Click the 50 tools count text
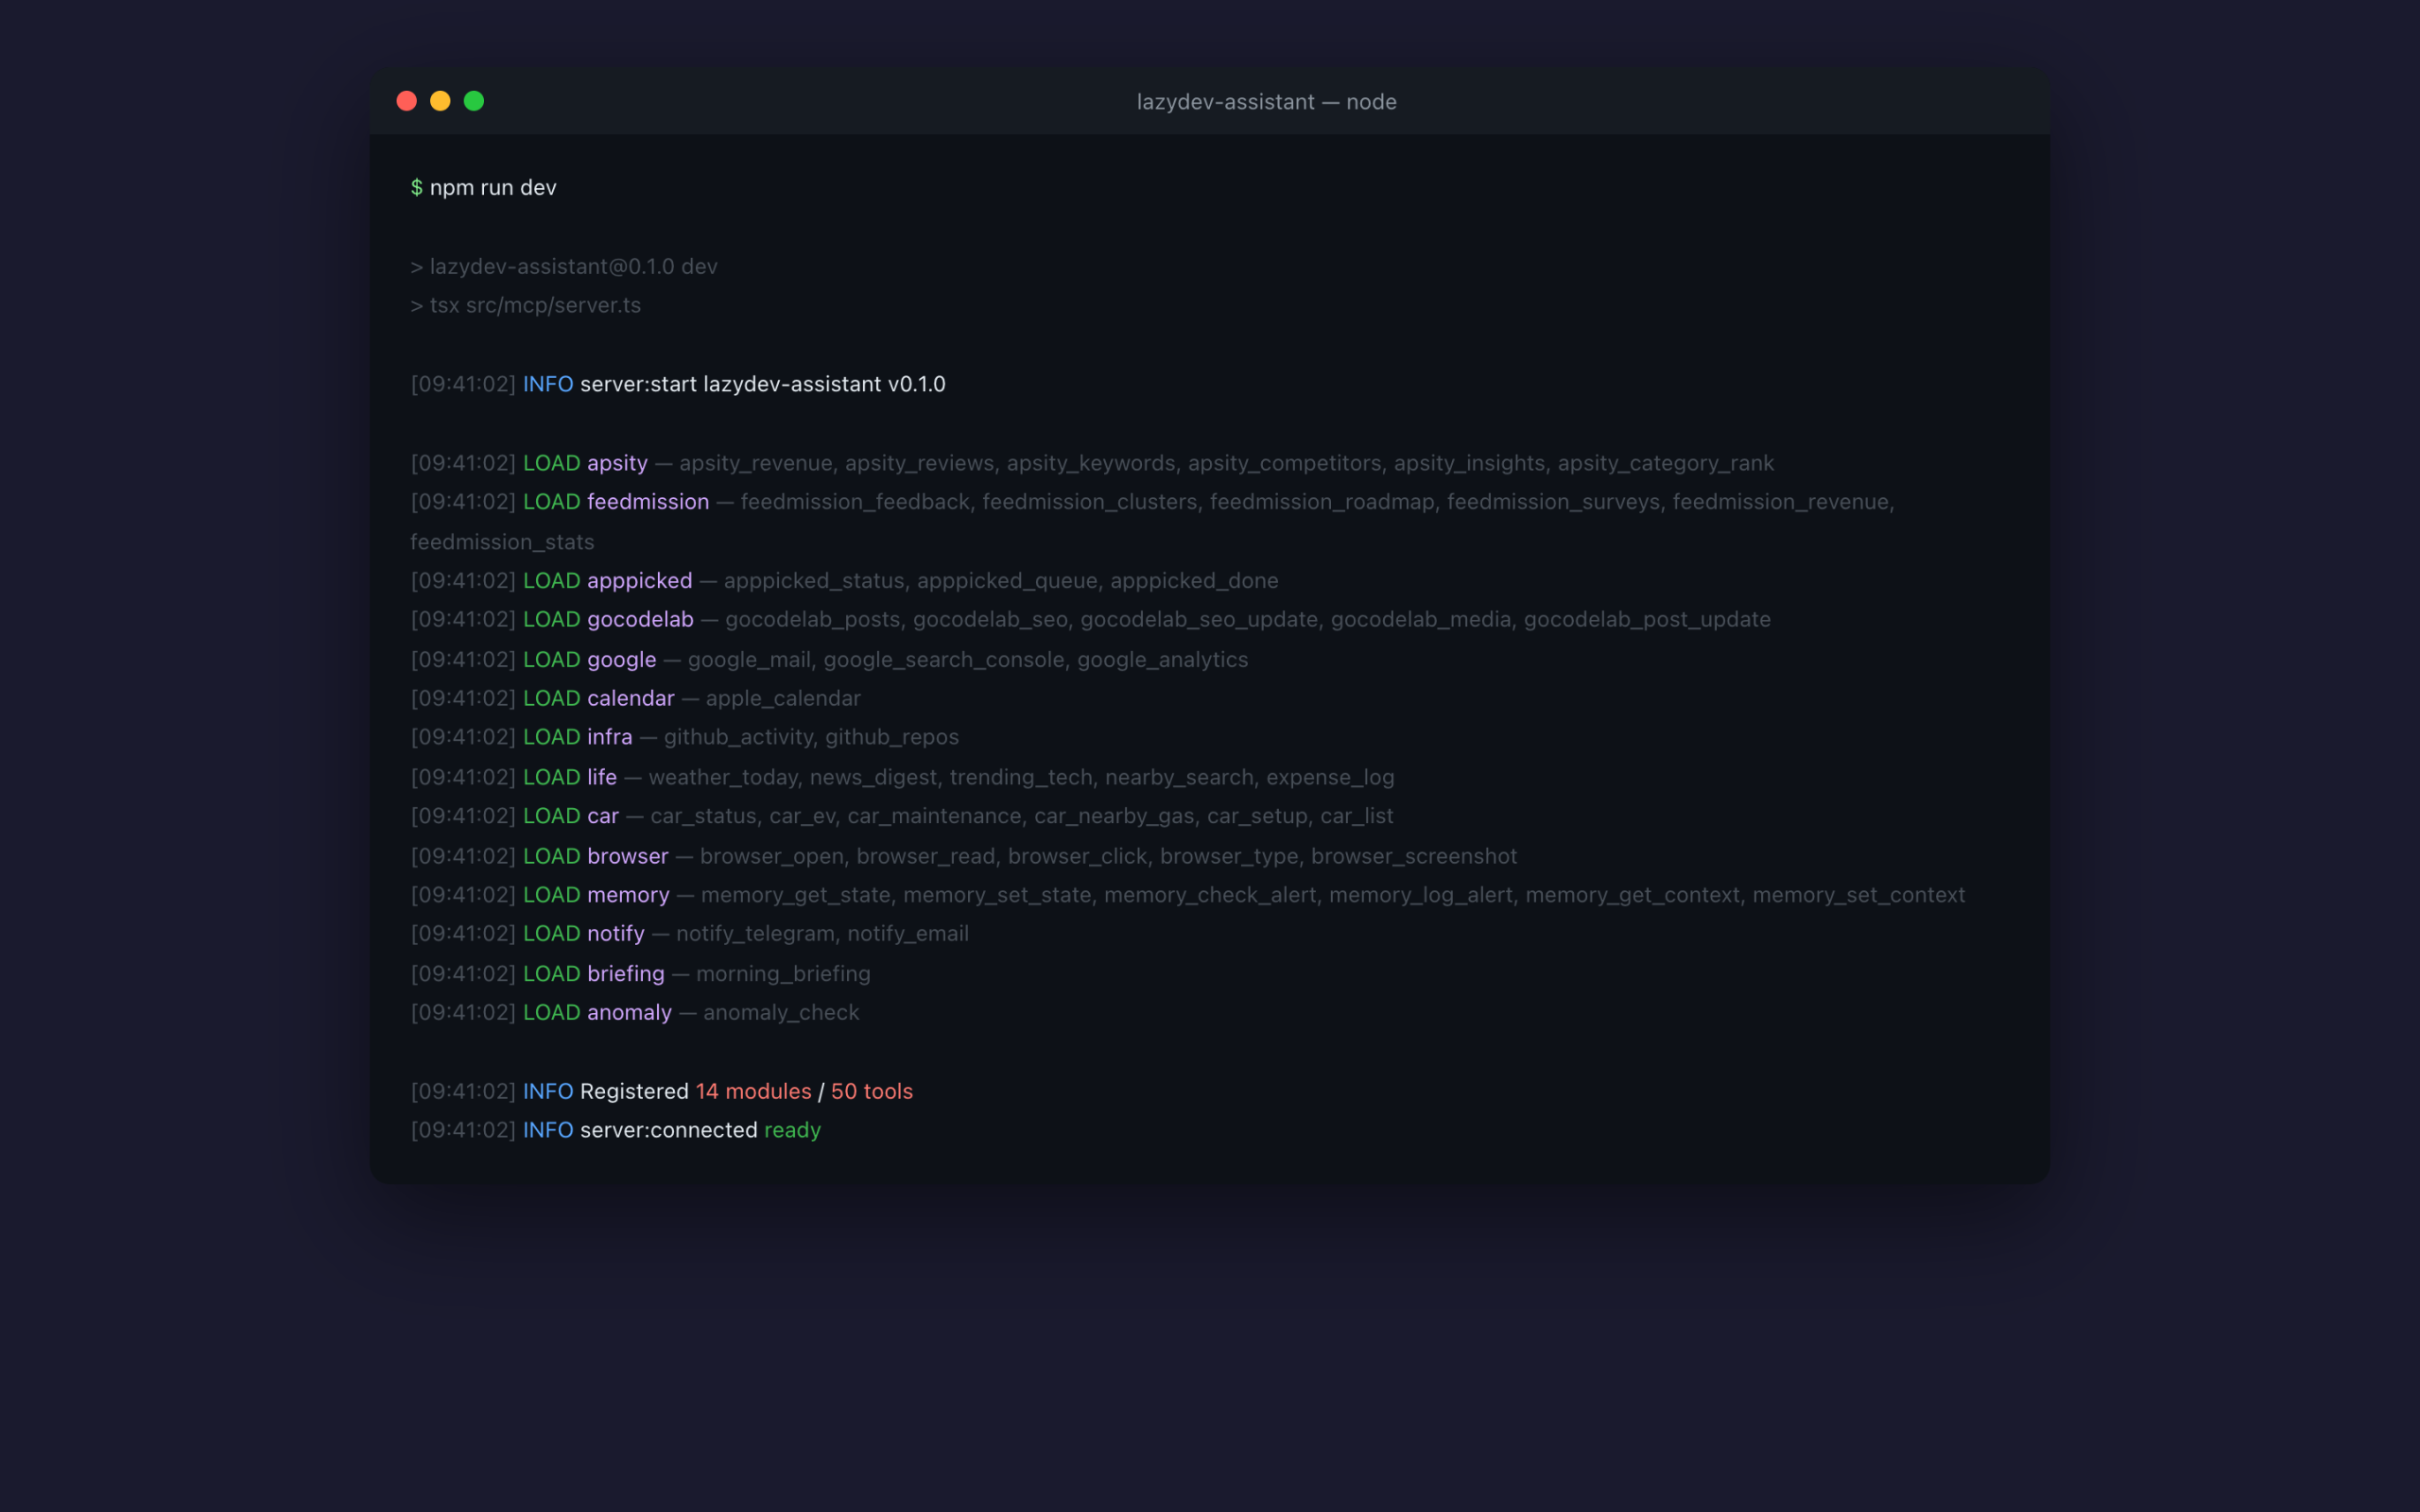Viewport: 2420px width, 1512px height. 871,1091
